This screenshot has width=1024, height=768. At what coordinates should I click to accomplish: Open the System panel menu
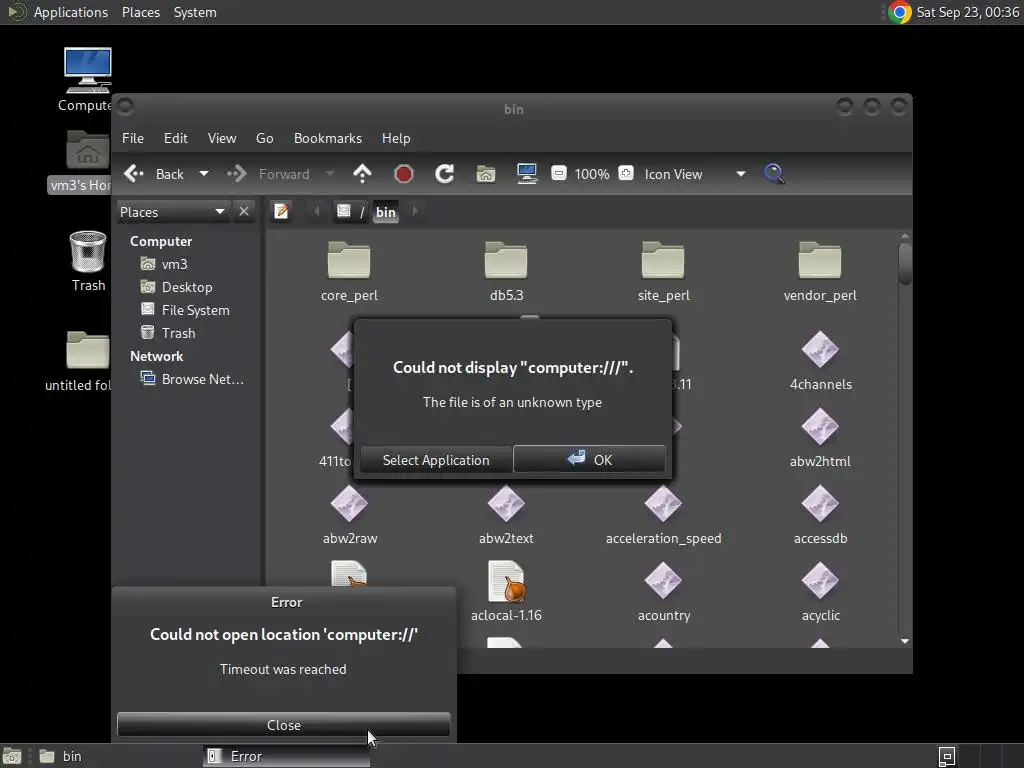tap(195, 12)
